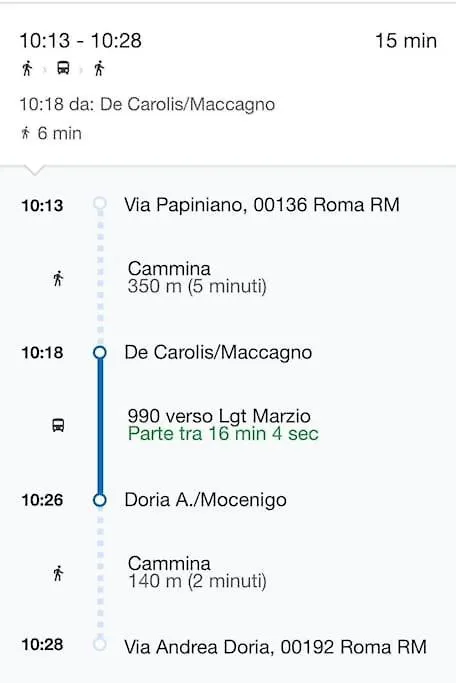
Task: Select the Doria A./Mocenigo stop circle marker
Action: click(x=100, y=500)
